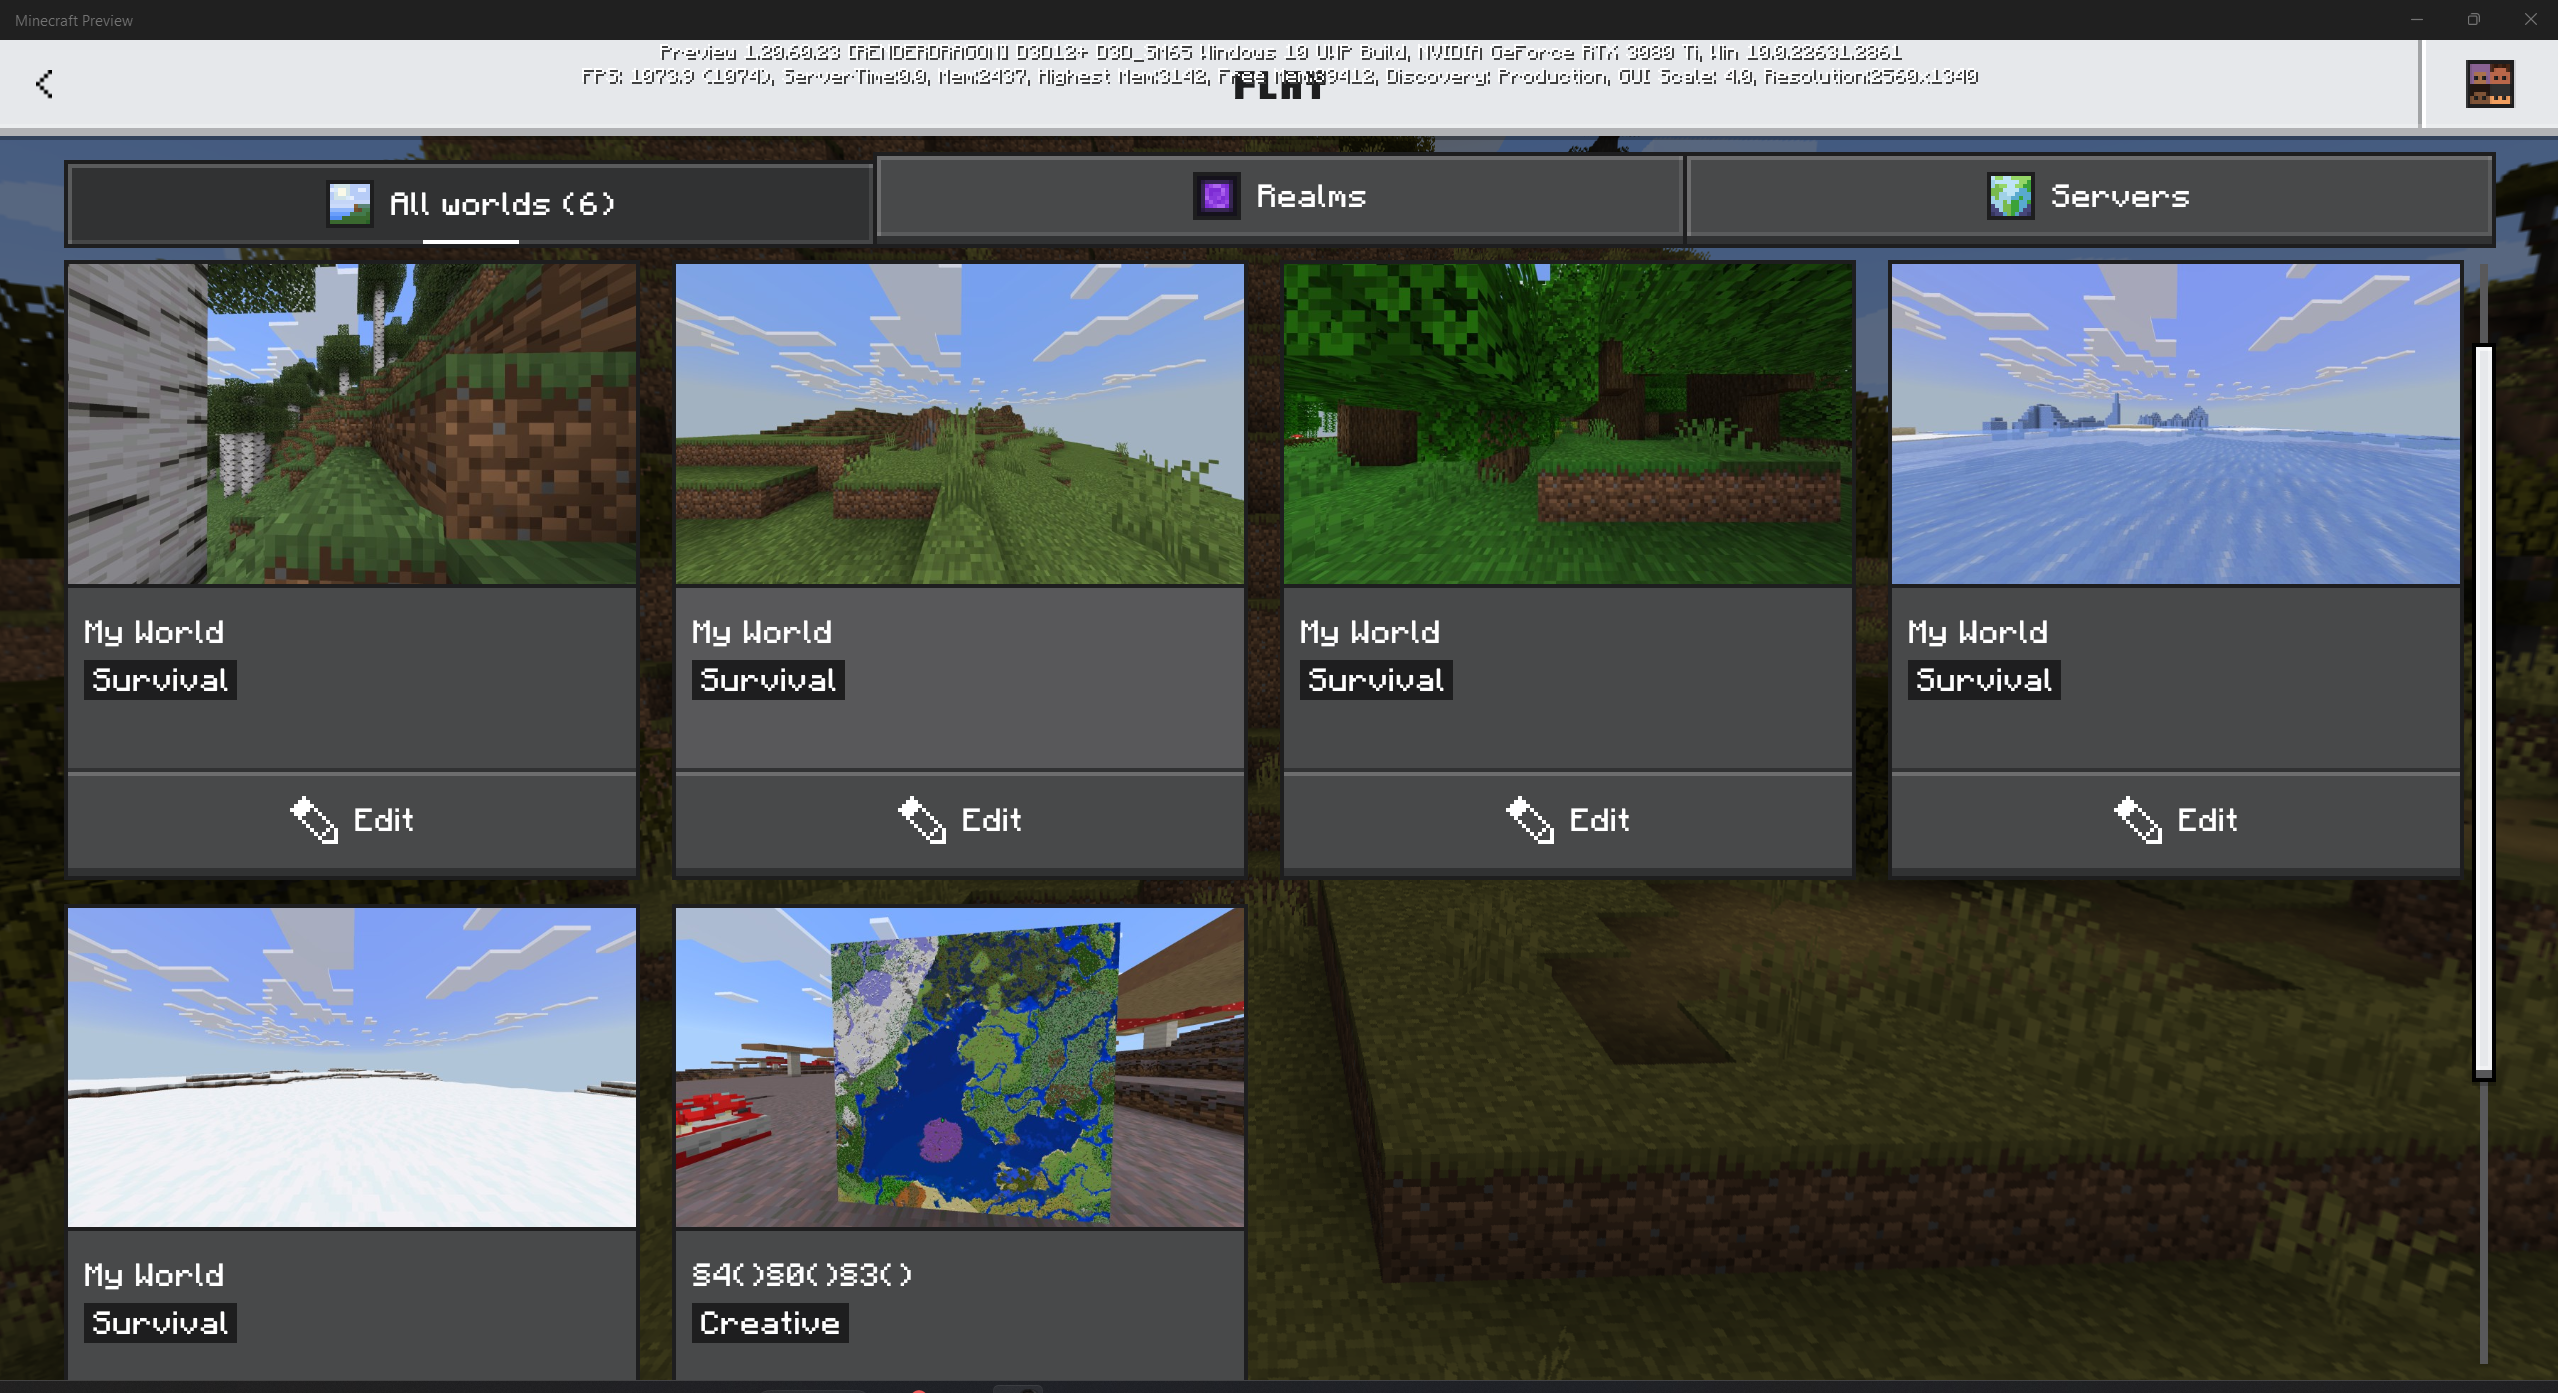Open the player profile avatar icon
This screenshot has height=1393, width=2558.
(2489, 84)
